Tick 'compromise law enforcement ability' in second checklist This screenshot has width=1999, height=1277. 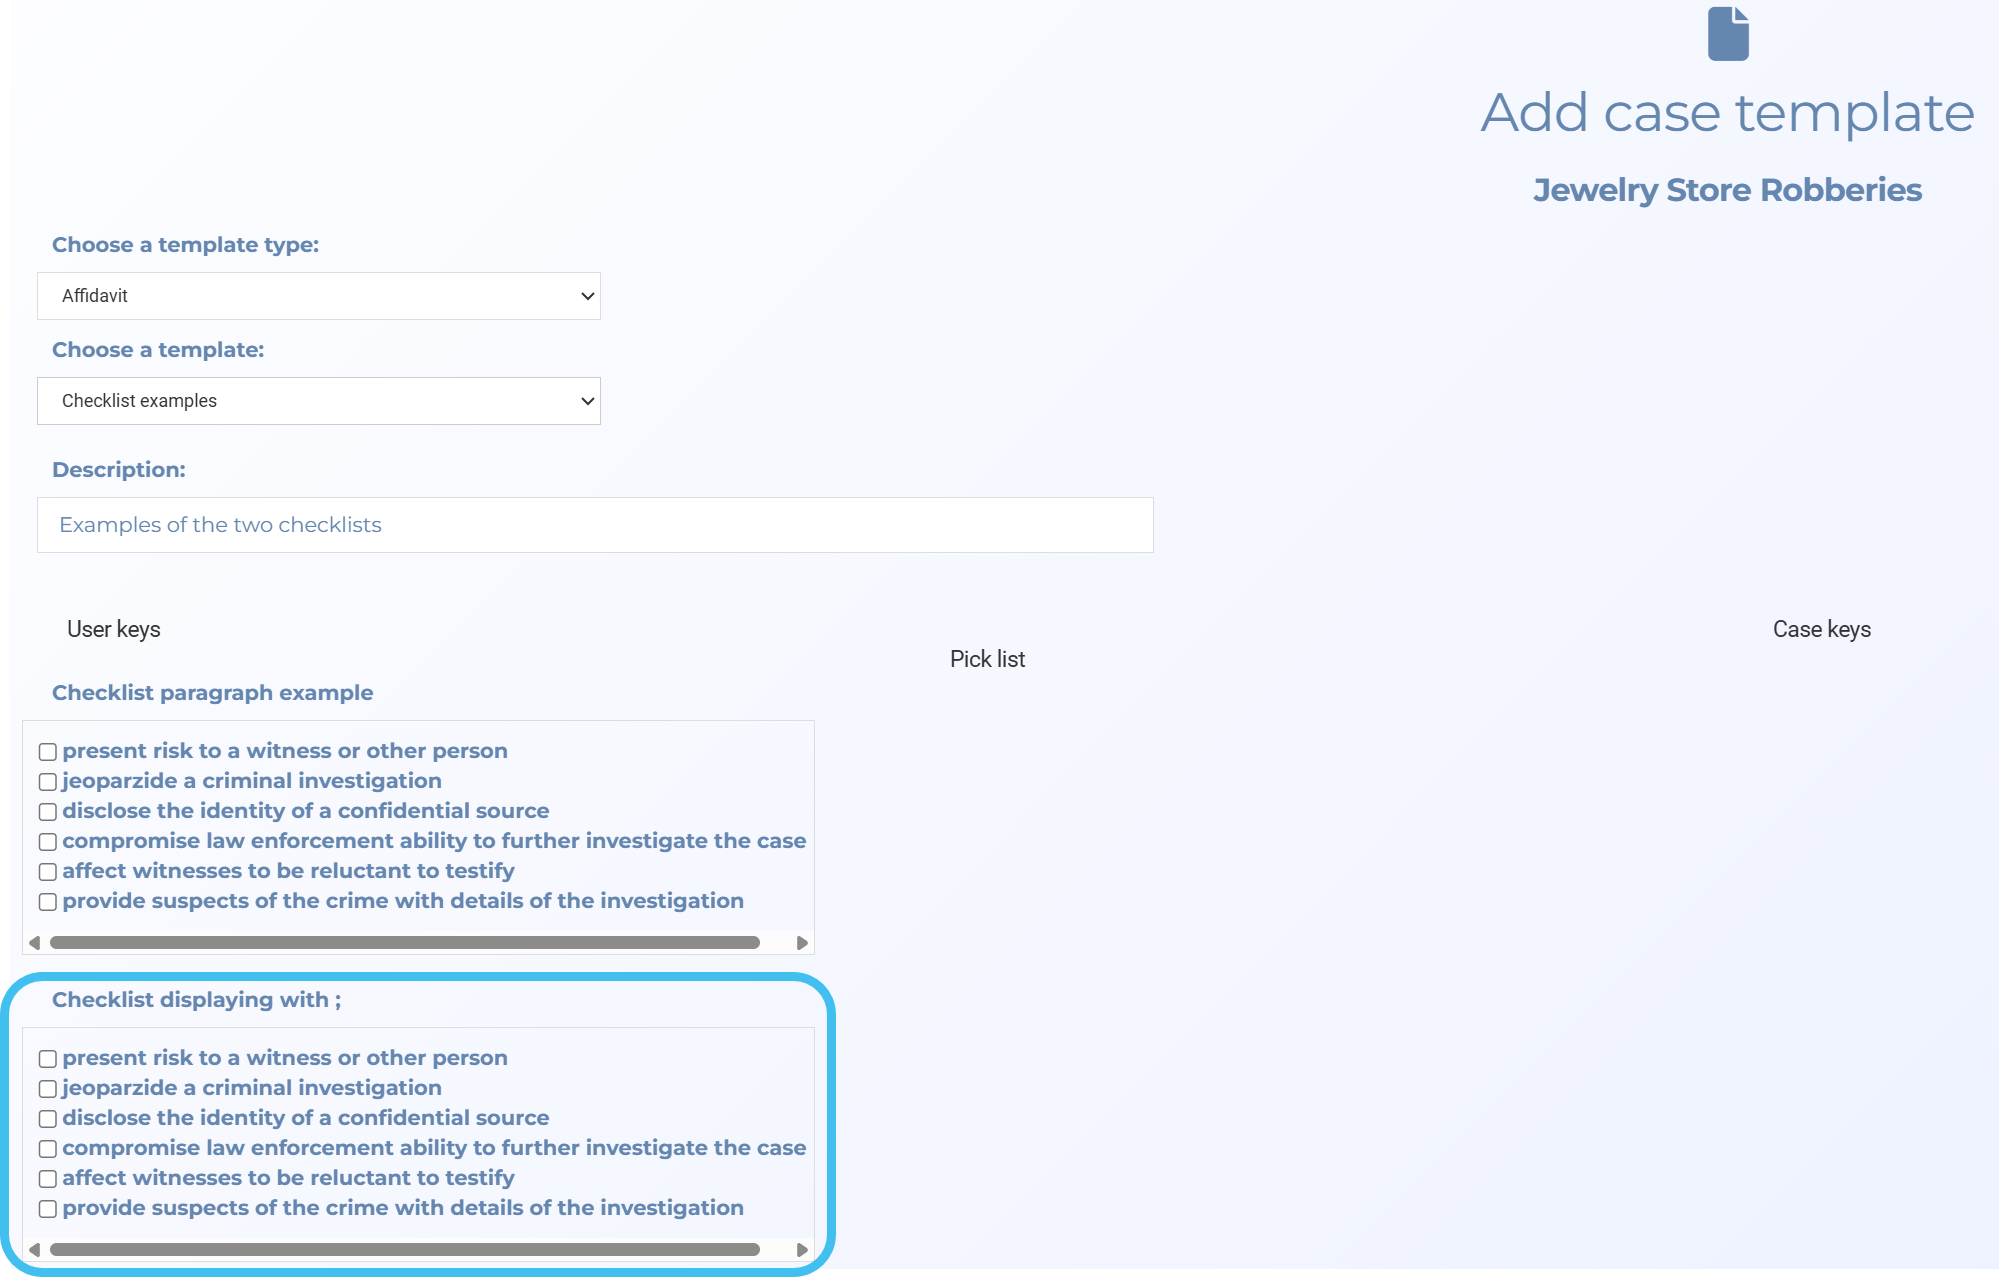[x=48, y=1149]
